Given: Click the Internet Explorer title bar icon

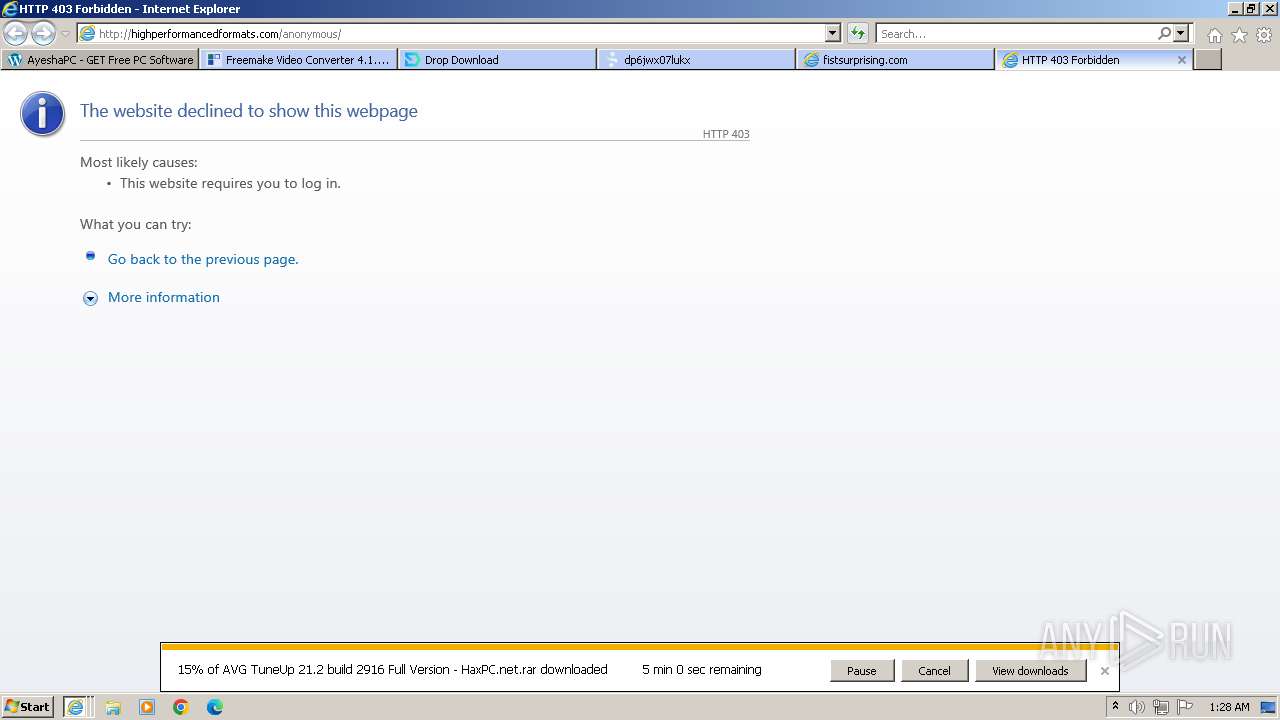Looking at the screenshot, I should pyautogui.click(x=9, y=9).
